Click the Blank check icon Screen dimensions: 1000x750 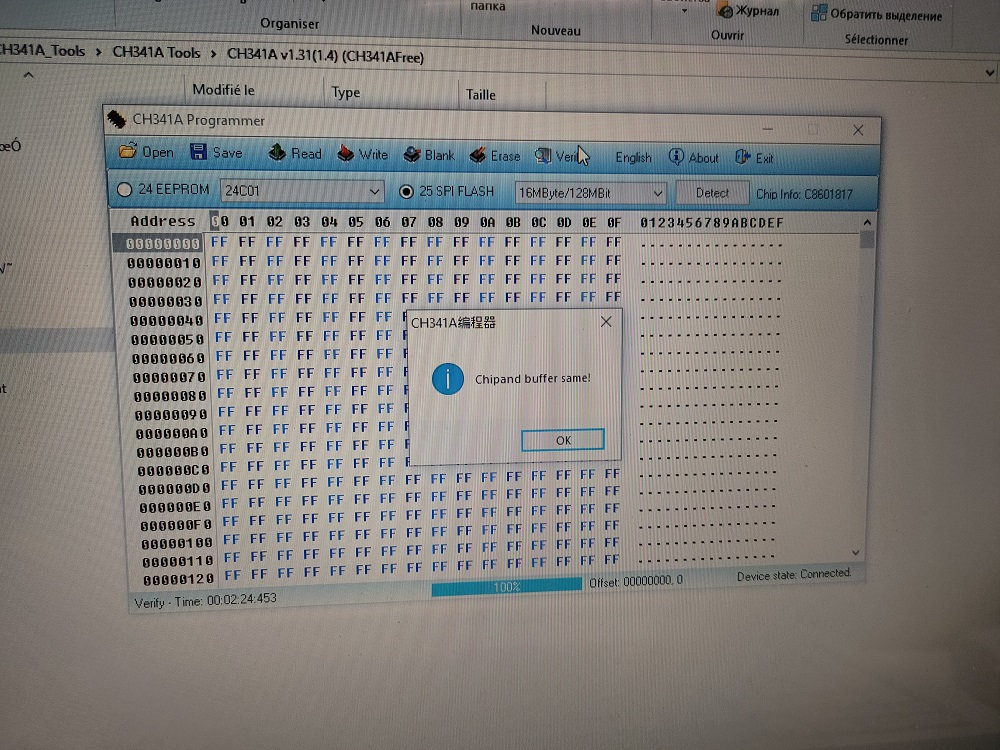412,154
